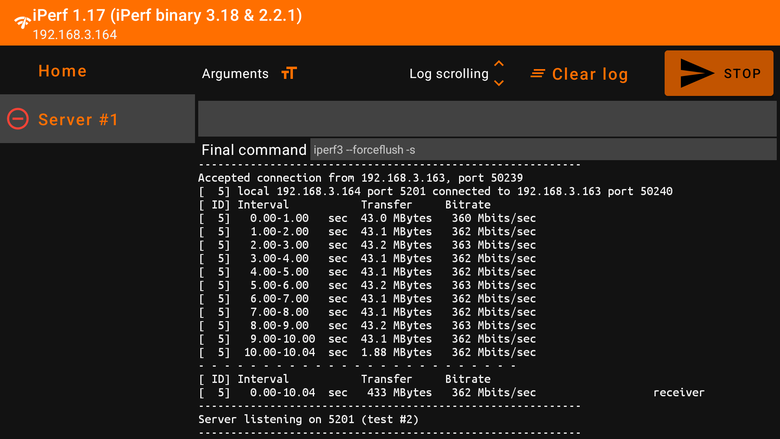Select the Server listening on 5201 line
The height and width of the screenshot is (439, 780).
point(308,419)
